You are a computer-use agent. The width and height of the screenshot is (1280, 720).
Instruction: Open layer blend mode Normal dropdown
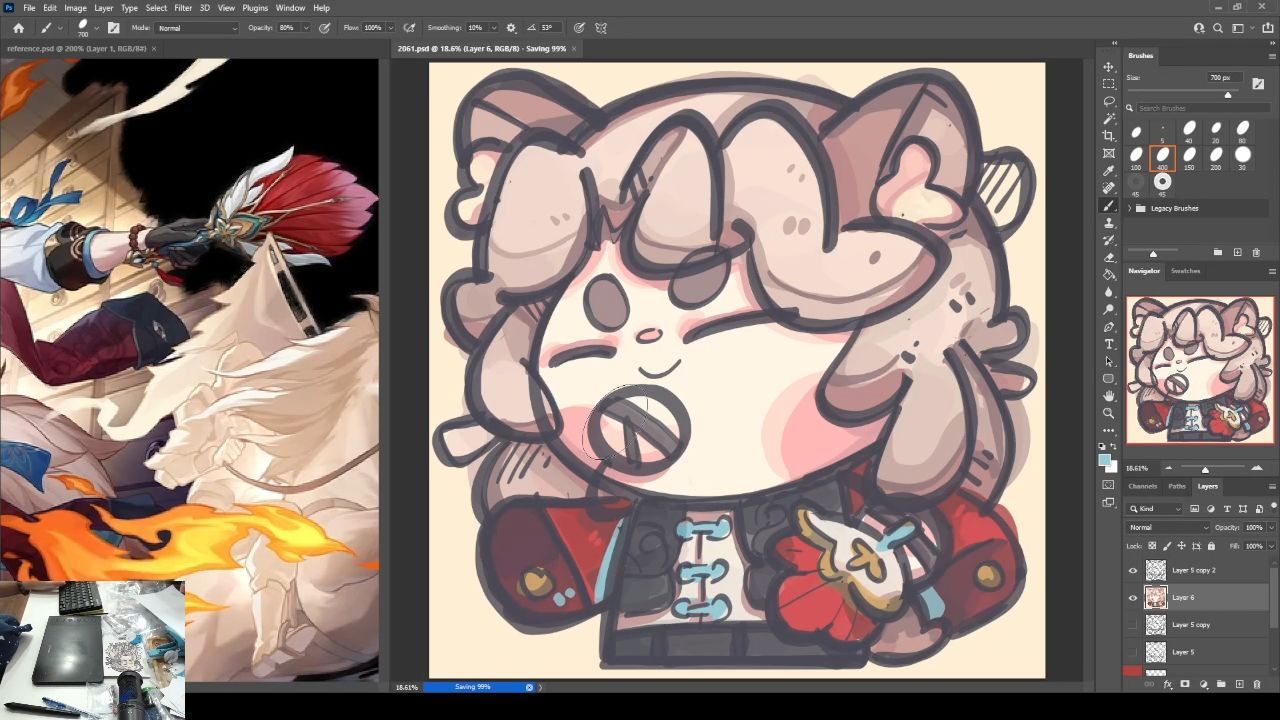(x=1168, y=527)
